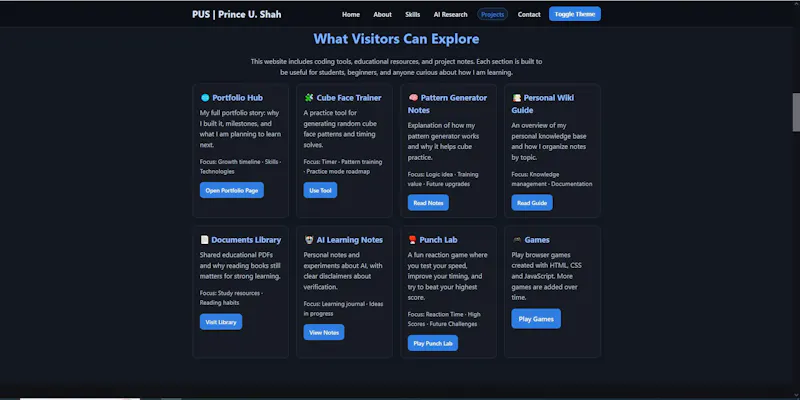Click the text 'Focus: Timer · Pattern training'
800x400 pixels.
pyautogui.click(x=343, y=162)
